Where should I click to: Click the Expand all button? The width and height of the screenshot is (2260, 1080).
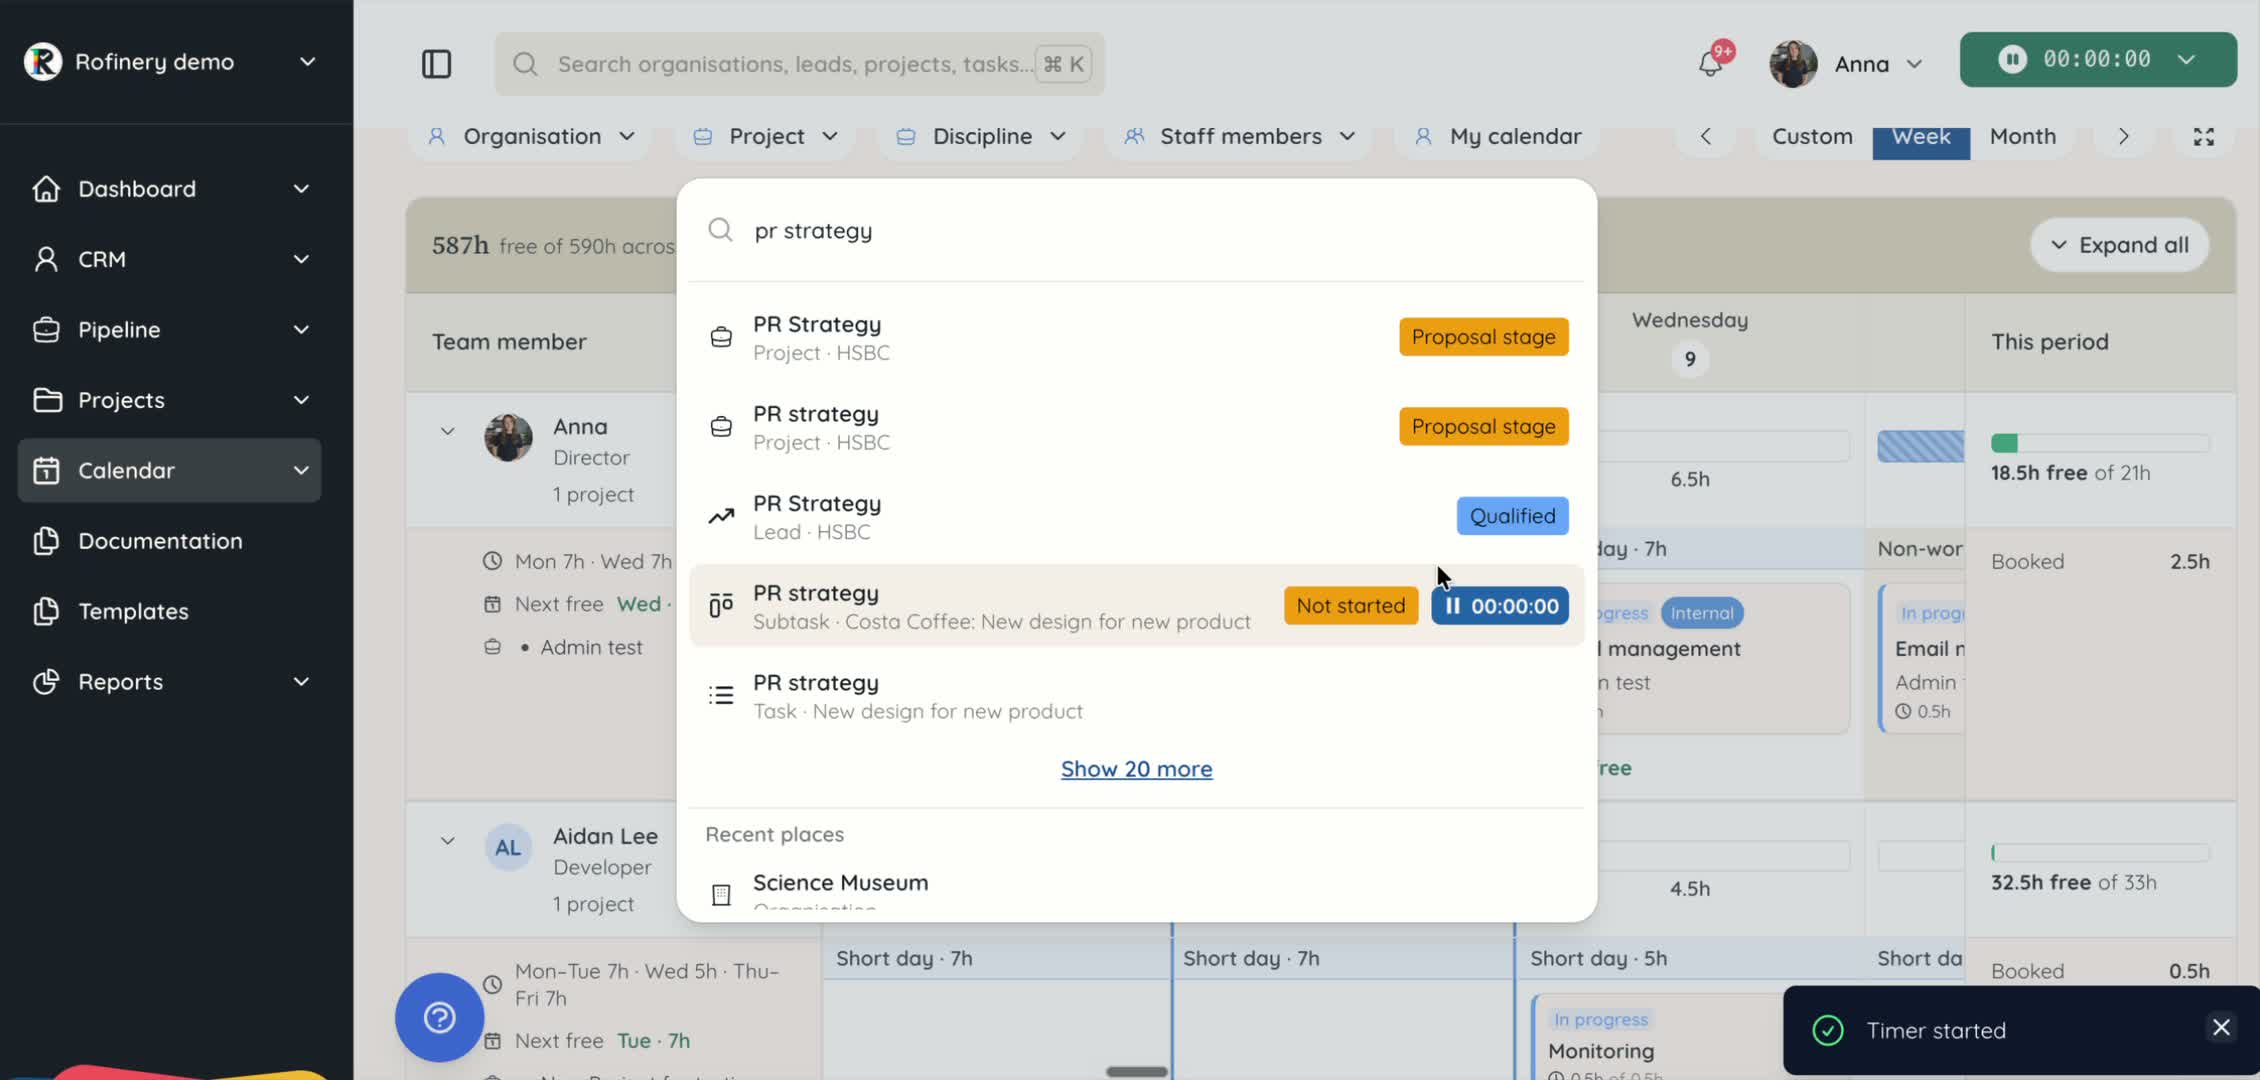pyautogui.click(x=2119, y=245)
